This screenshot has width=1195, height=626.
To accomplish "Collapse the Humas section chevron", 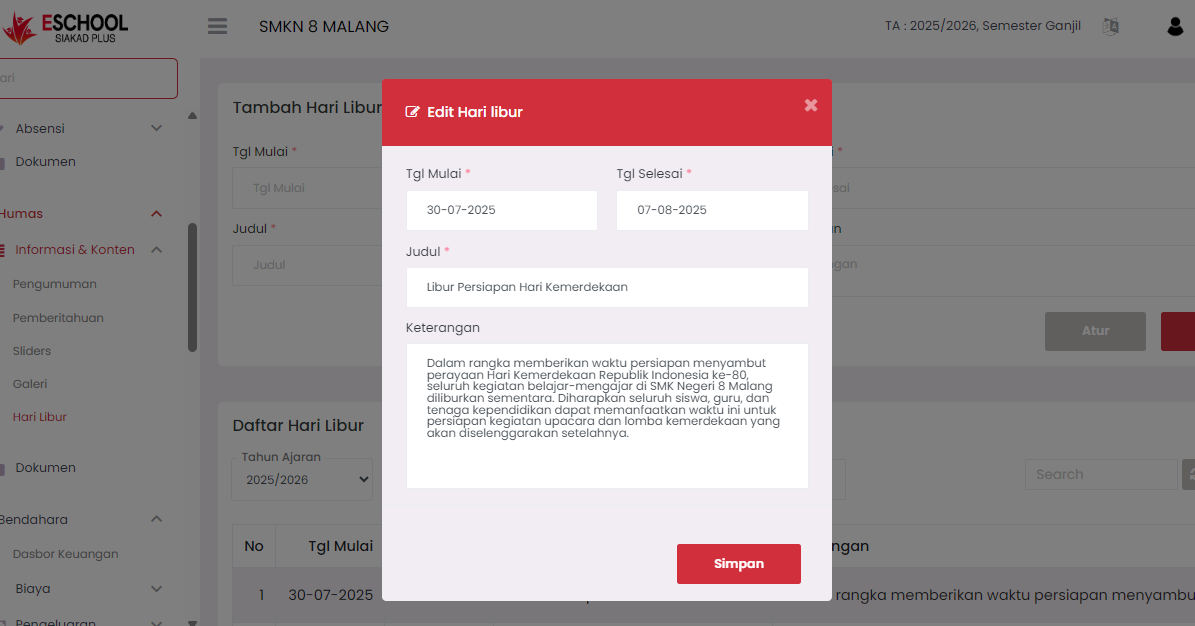I will click(156, 214).
